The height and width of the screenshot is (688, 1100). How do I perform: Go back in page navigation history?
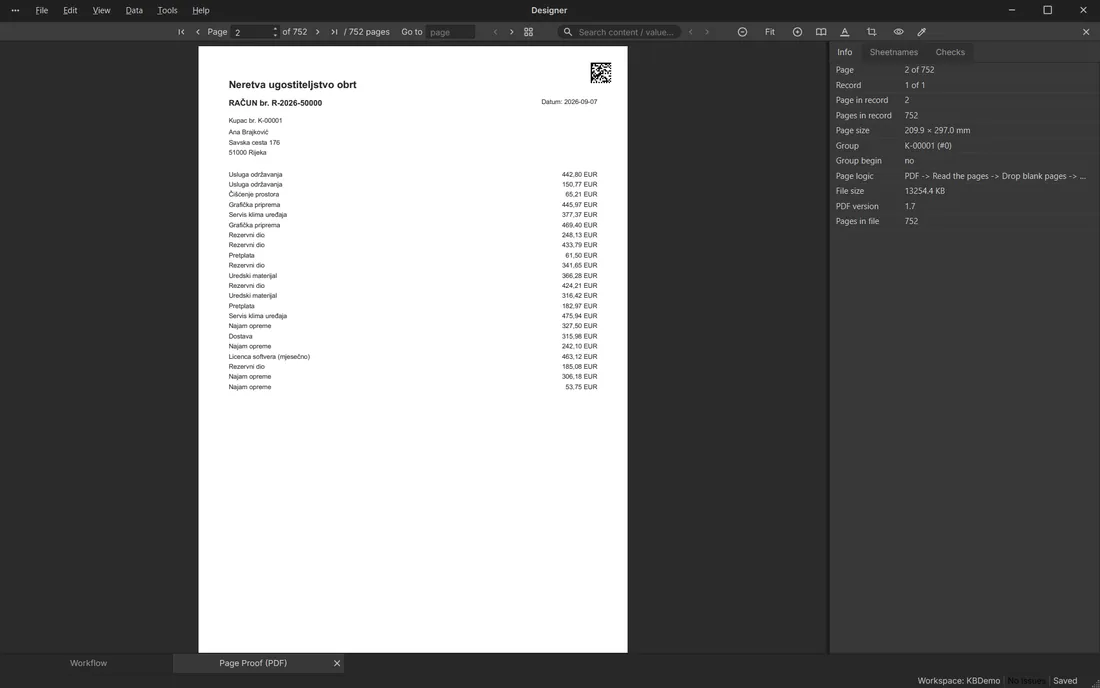[495, 32]
